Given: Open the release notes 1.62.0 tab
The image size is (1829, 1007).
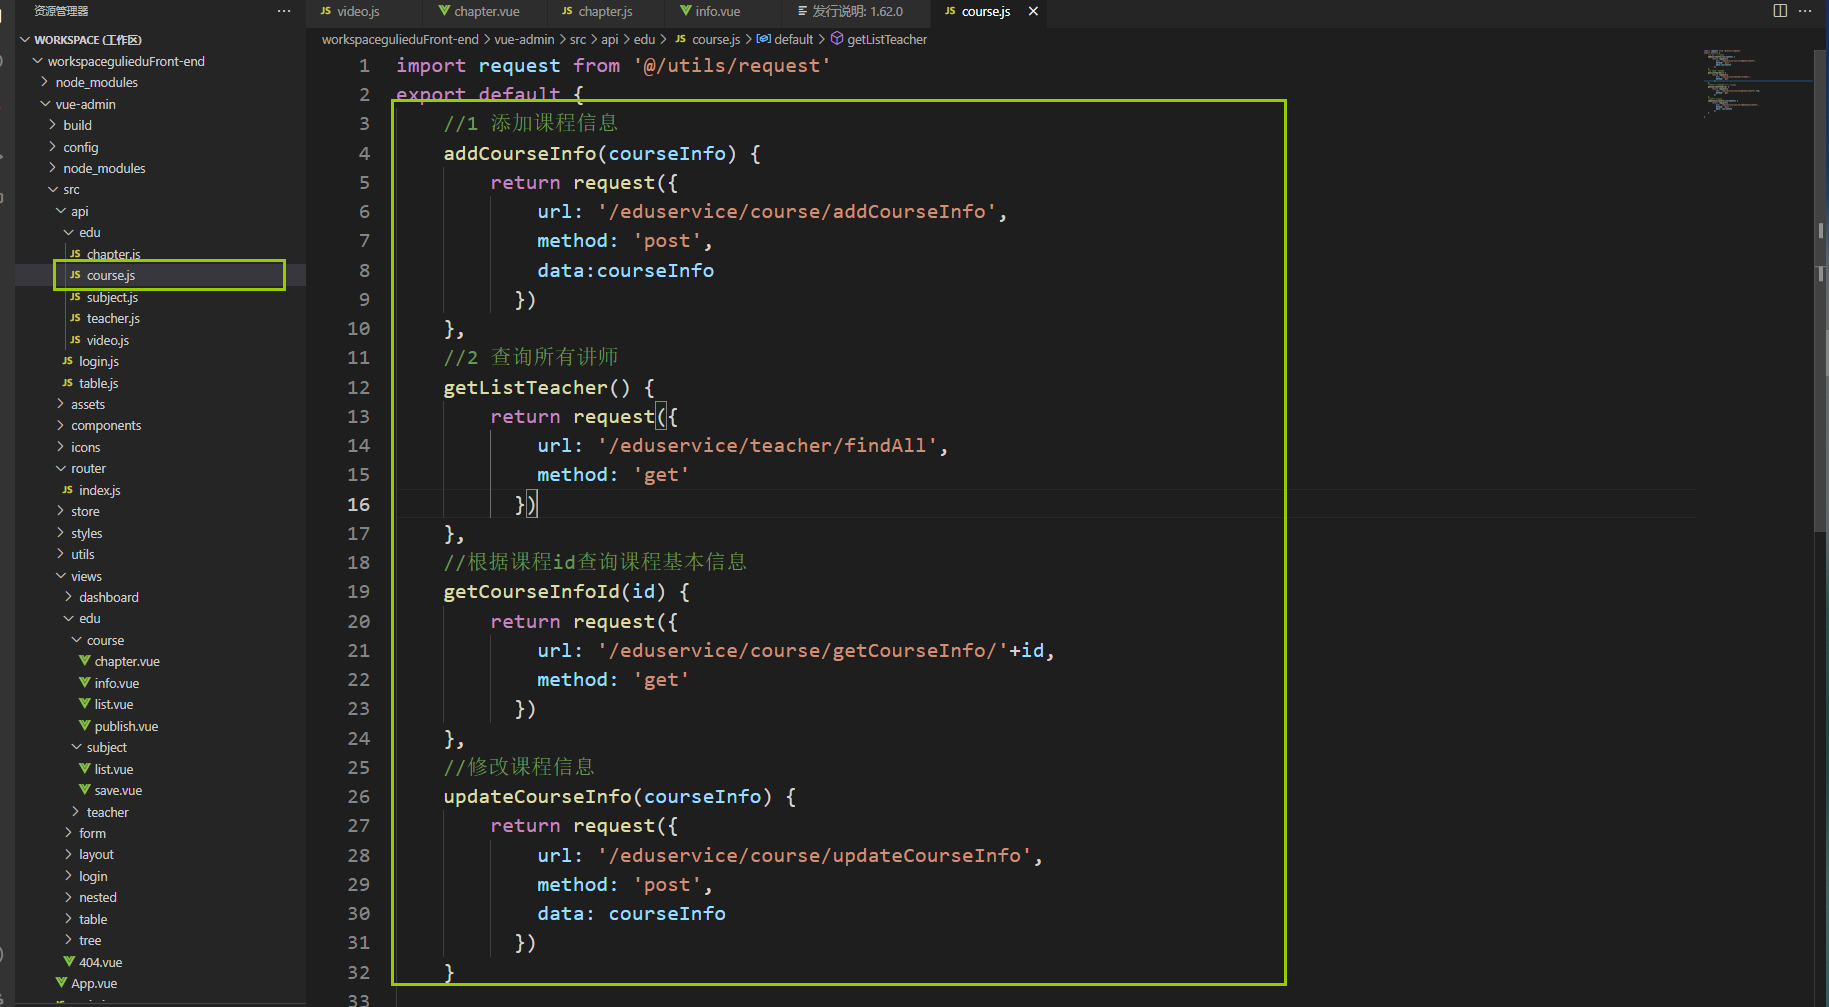Looking at the screenshot, I should (857, 11).
